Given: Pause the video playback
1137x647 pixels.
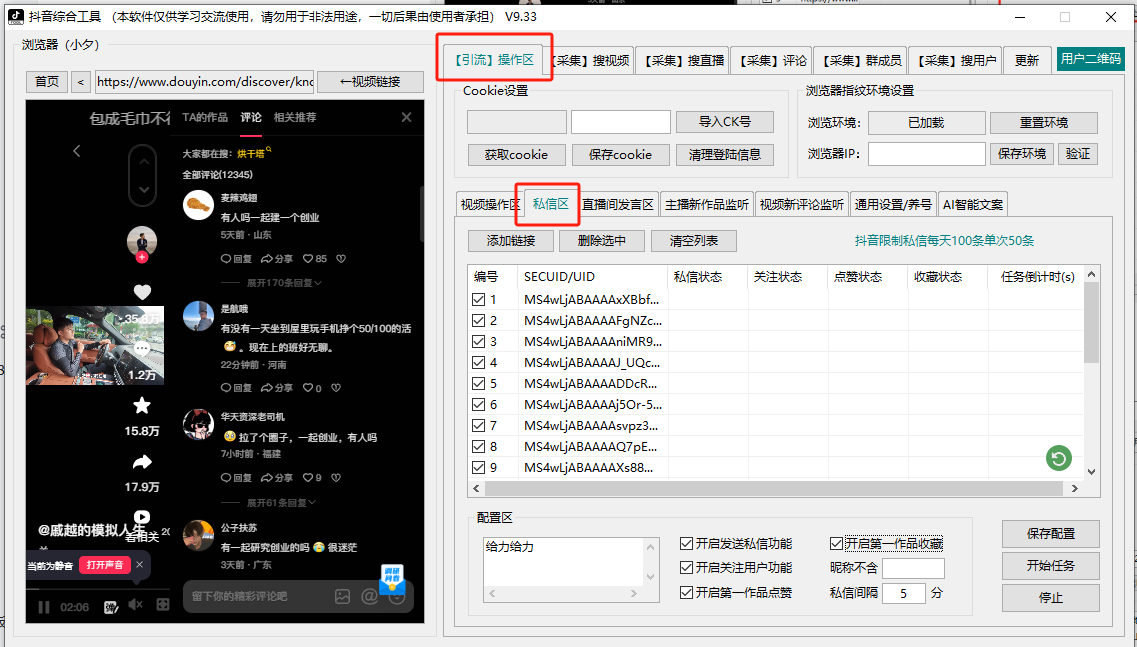Looking at the screenshot, I should (x=44, y=606).
